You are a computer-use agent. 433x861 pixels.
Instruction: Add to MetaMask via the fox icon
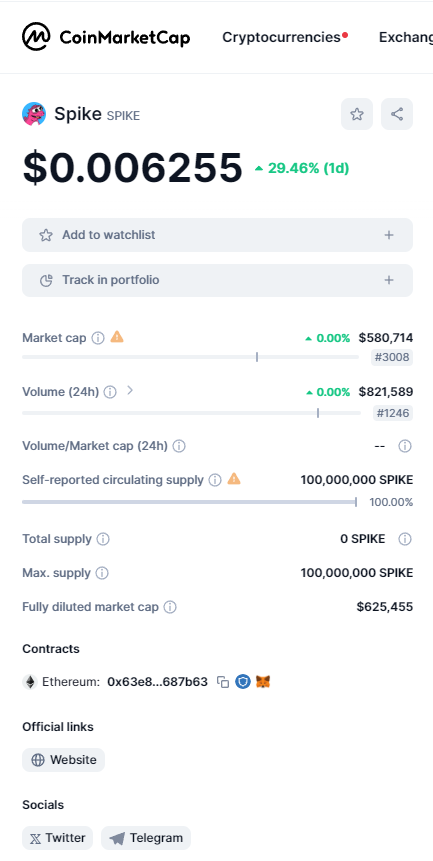263,682
